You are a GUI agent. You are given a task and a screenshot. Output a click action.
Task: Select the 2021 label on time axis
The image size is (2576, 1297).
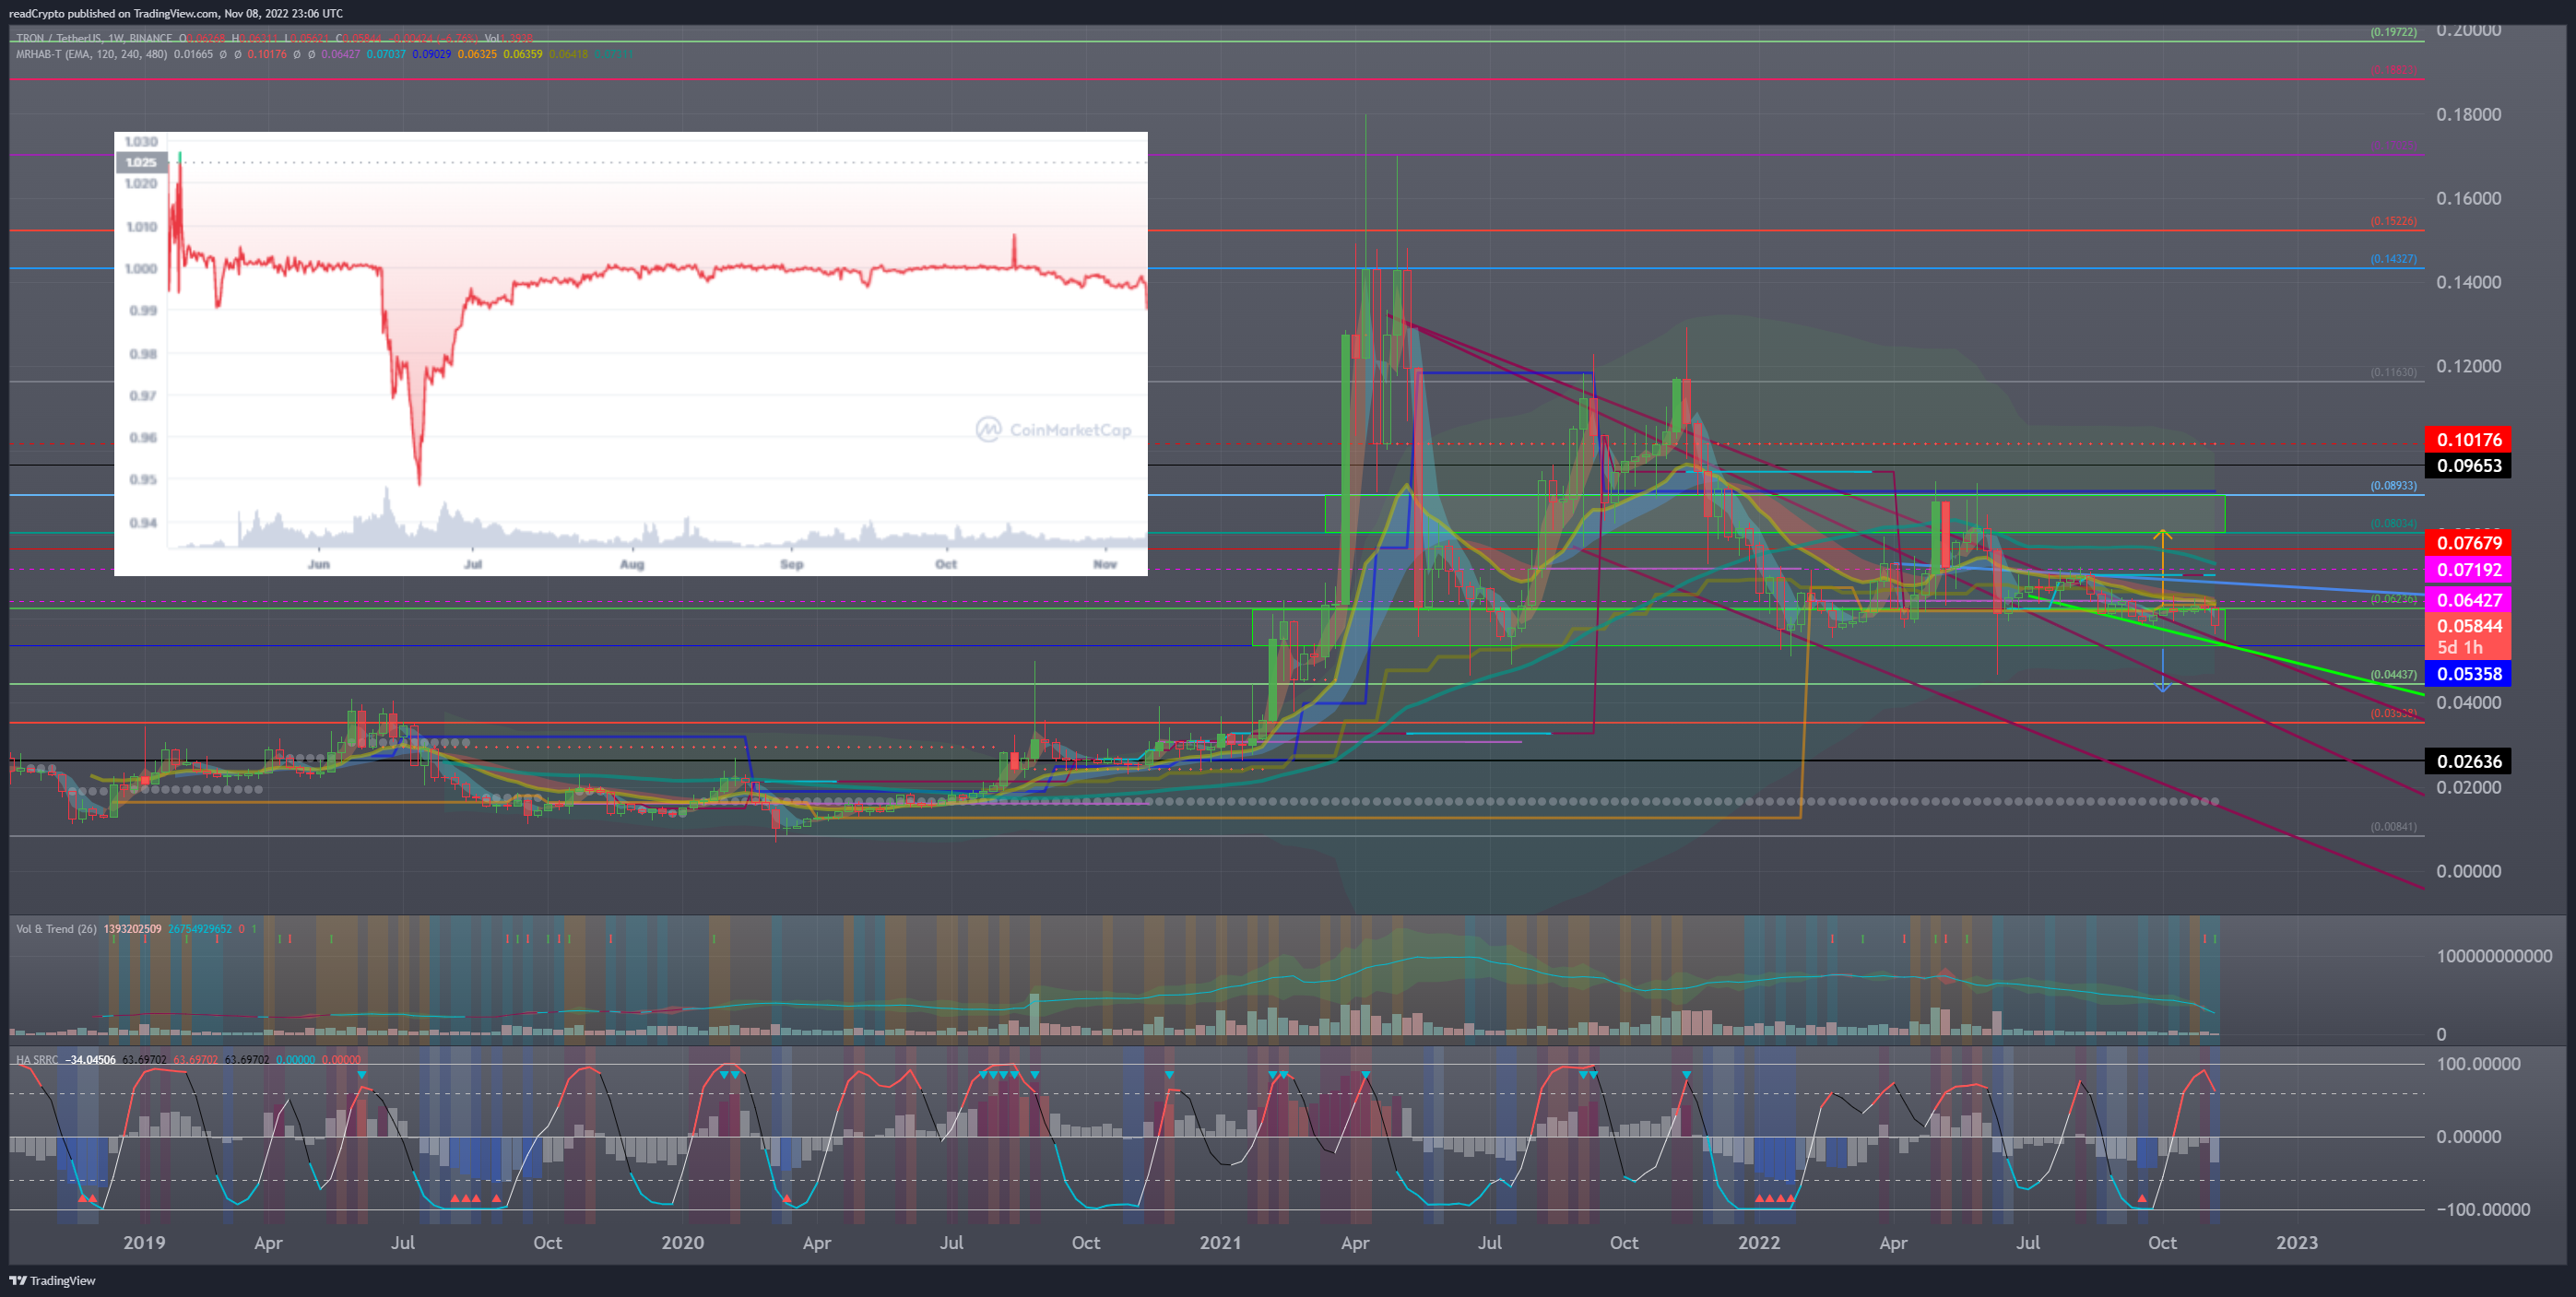coord(1220,1242)
